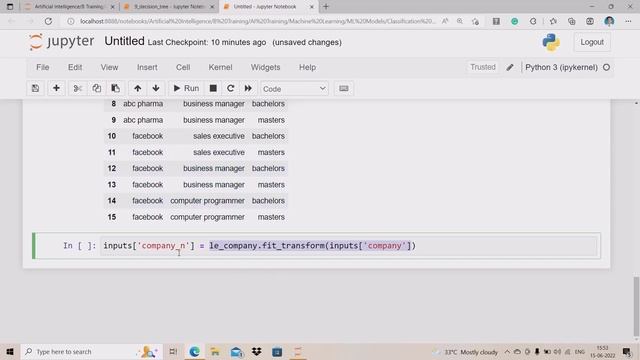Click inside the le_company.fit_transform code cell
Image resolution: width=640 pixels, height=360 pixels.
(349, 246)
